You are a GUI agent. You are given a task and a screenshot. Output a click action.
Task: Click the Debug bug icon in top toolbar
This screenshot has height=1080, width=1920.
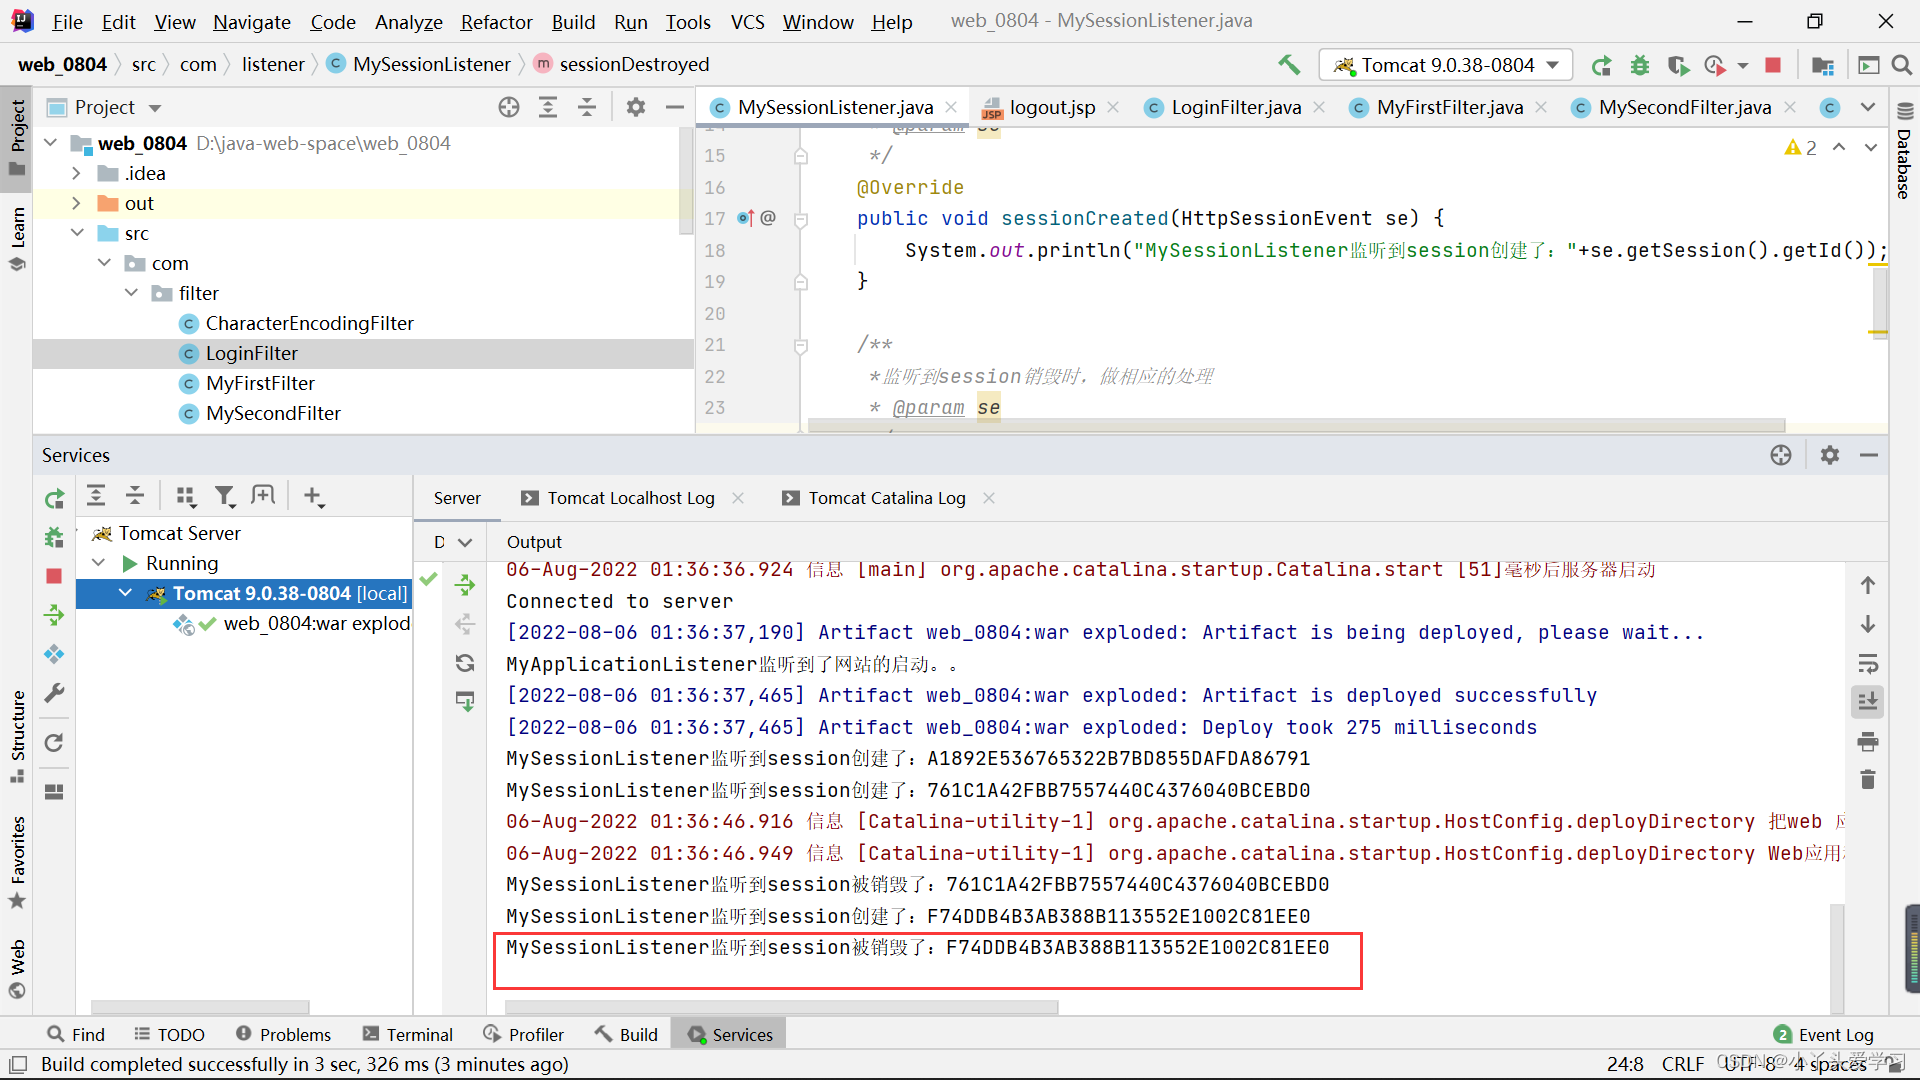coord(1640,65)
